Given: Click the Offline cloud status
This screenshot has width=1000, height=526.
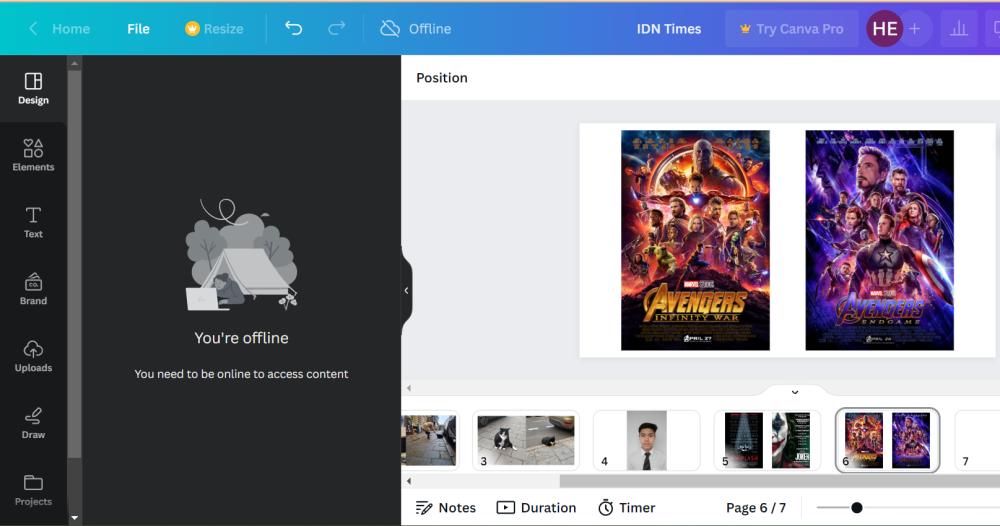Looking at the screenshot, I should coord(416,29).
